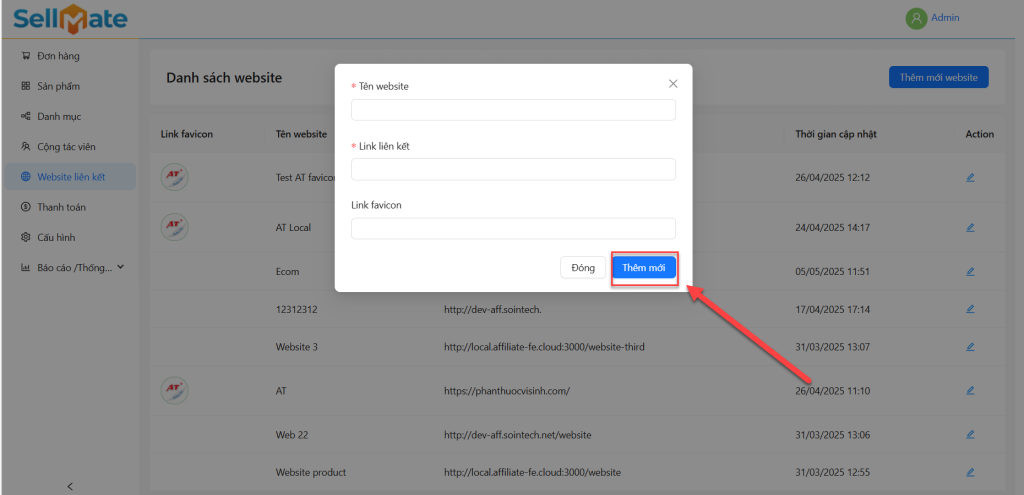Select Danh mục from sidebar
Screen dimensions: 1024x495
pyautogui.click(x=58, y=117)
